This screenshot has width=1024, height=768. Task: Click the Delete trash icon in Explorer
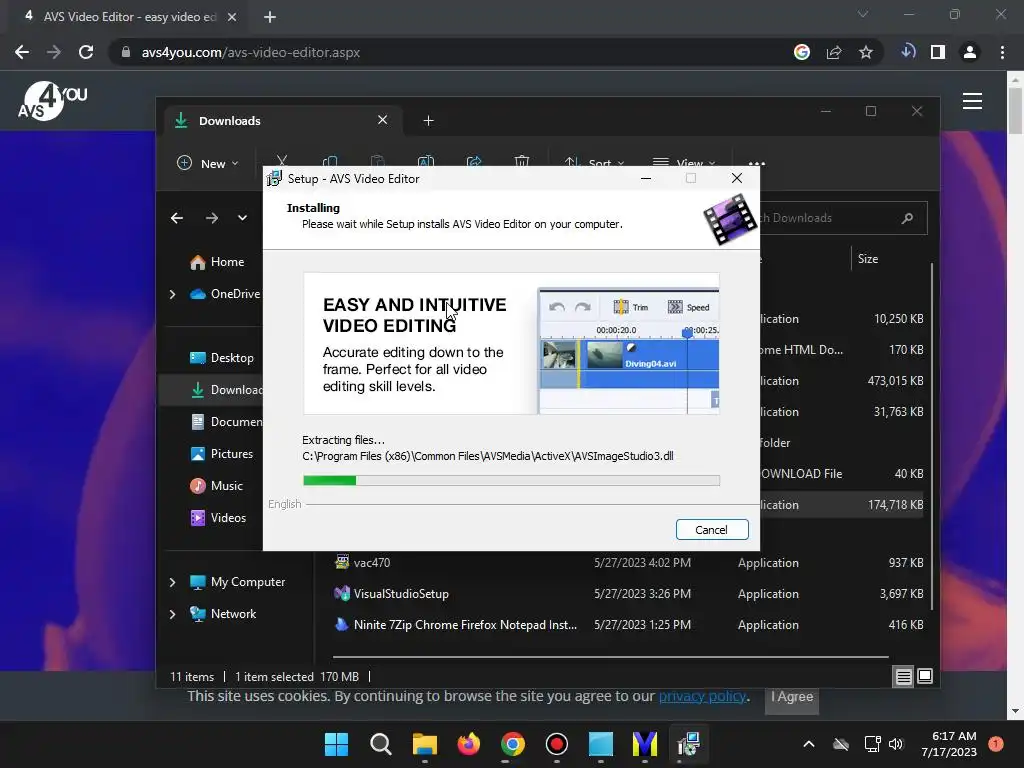(522, 162)
